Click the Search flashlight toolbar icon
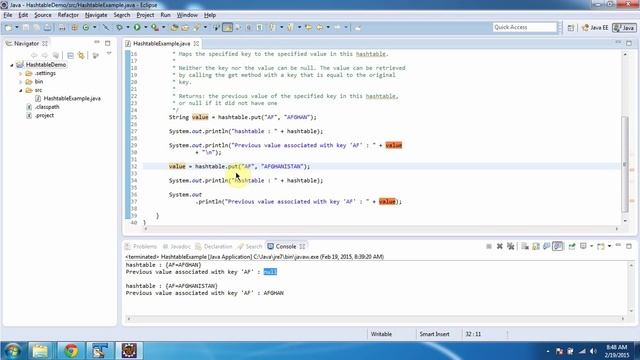Screen dimensions: 640x360 pyautogui.click(x=197, y=28)
